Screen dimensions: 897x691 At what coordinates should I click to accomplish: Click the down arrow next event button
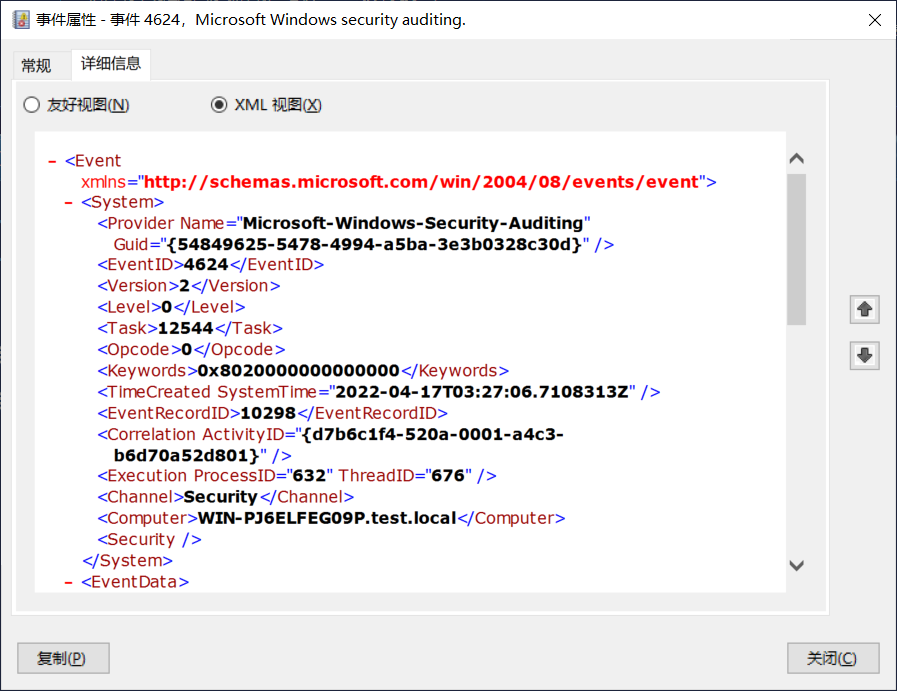[865, 355]
